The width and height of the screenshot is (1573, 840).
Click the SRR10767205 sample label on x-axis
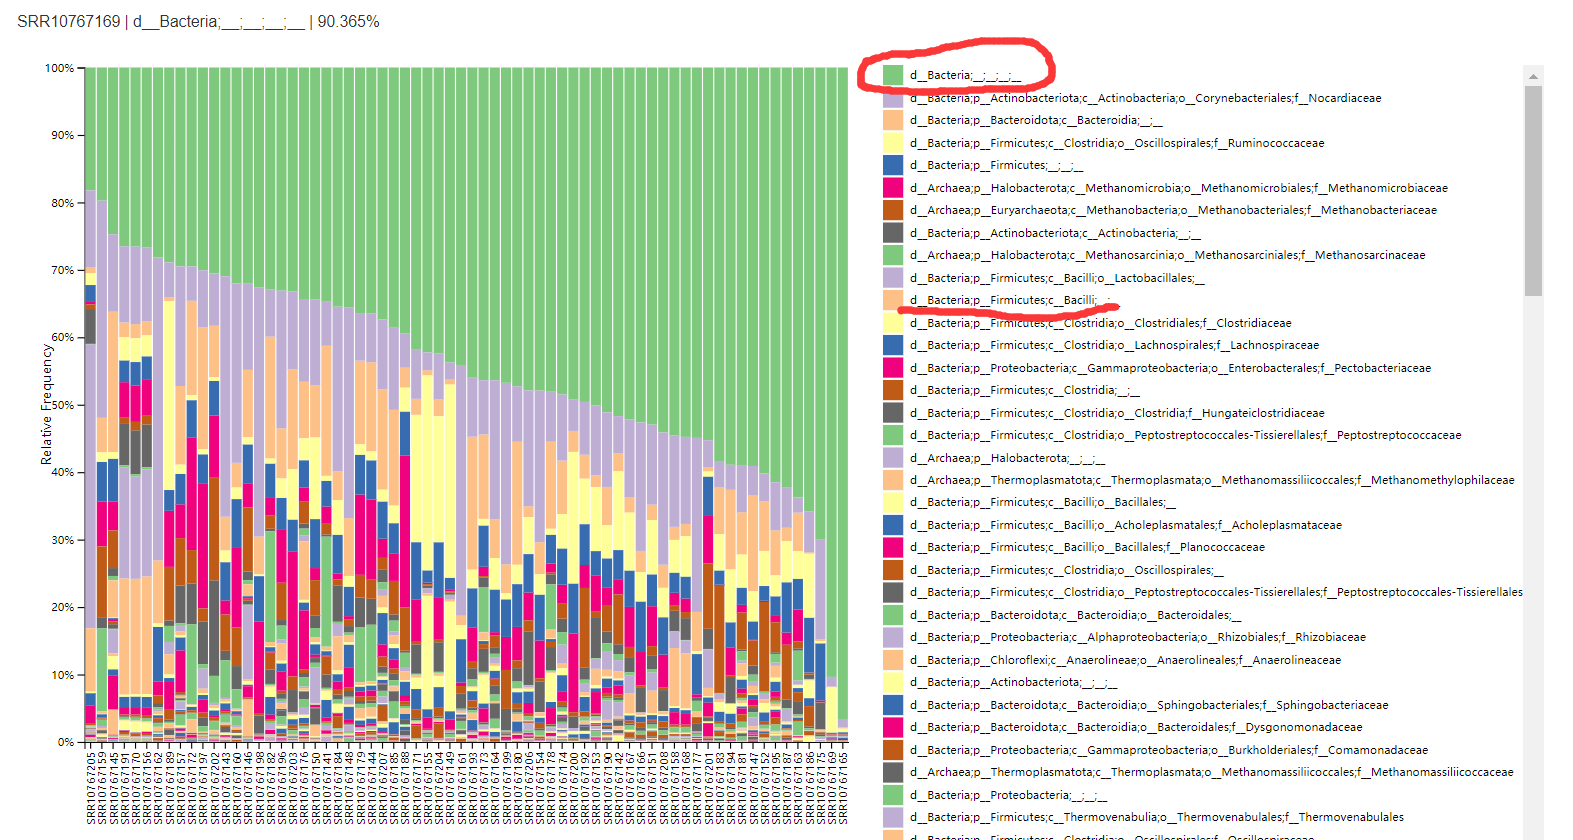click(x=91, y=788)
